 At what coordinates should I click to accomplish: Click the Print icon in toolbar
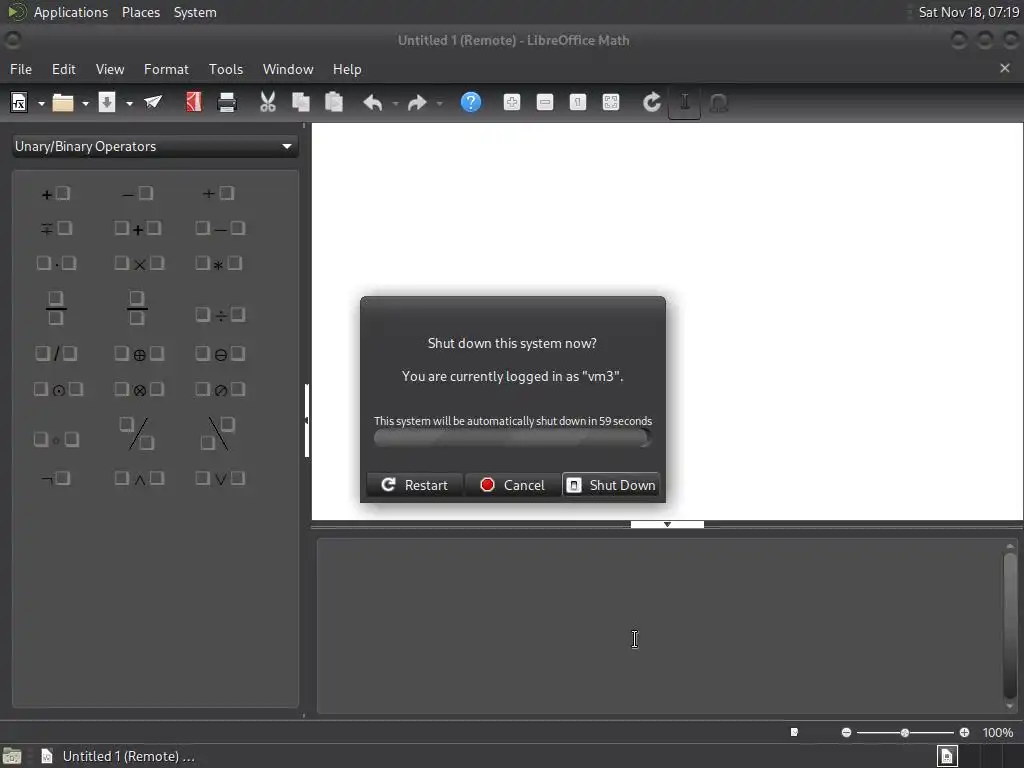click(227, 103)
